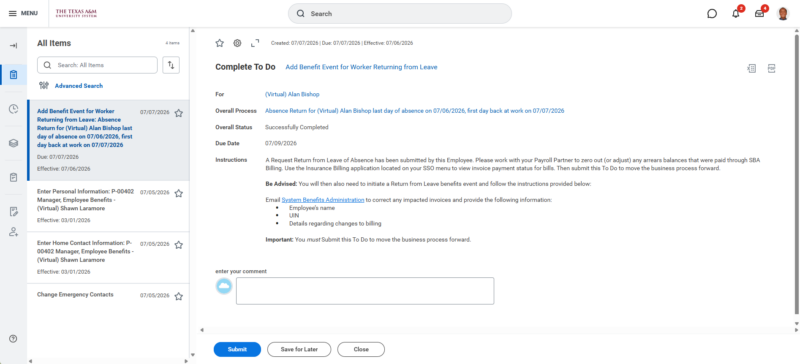Open the archive clock icon in sidebar
800x364 pixels.
13,109
